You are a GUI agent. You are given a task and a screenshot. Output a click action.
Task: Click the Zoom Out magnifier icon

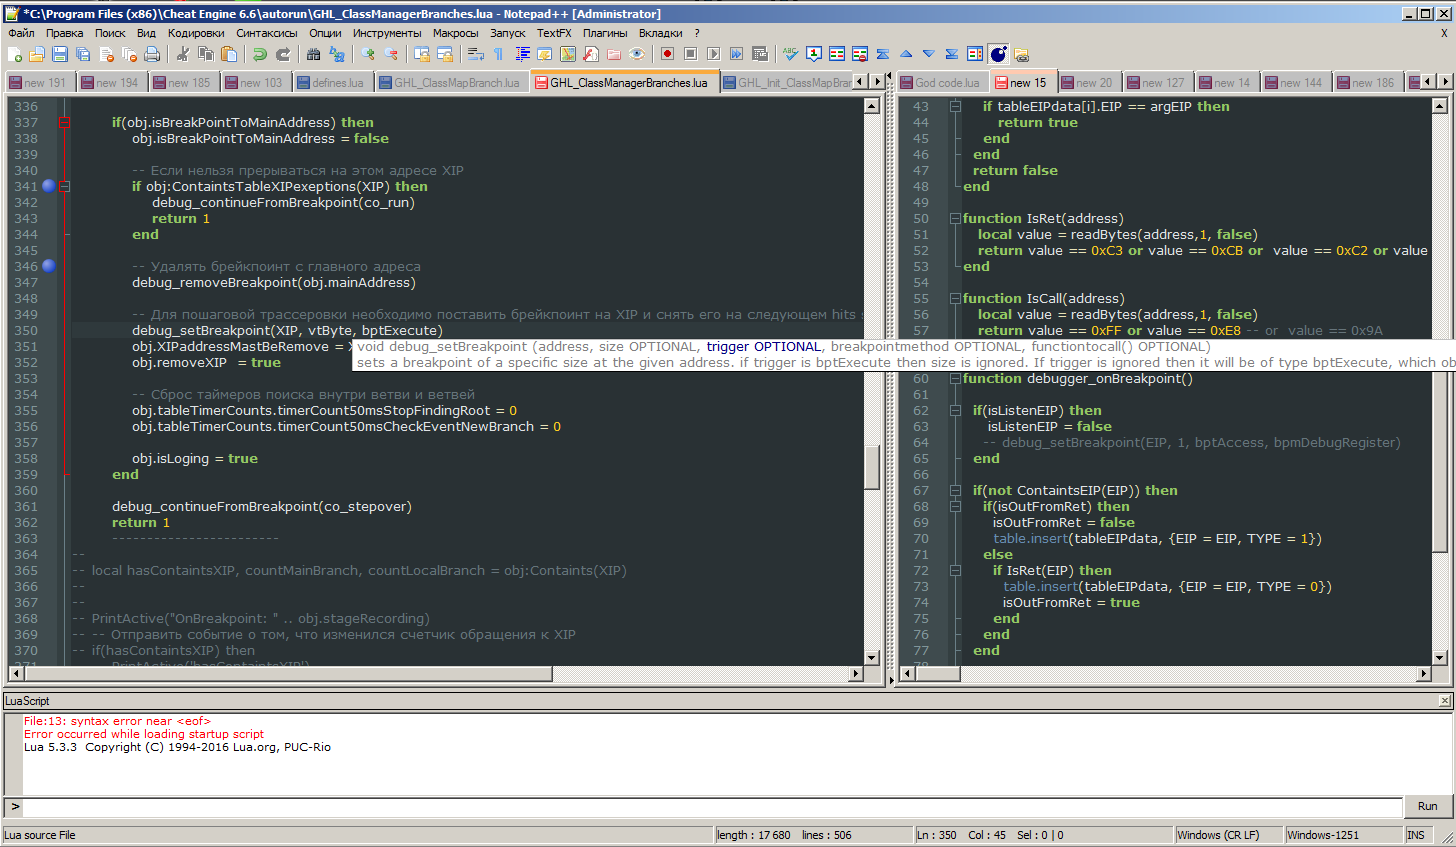tap(391, 54)
